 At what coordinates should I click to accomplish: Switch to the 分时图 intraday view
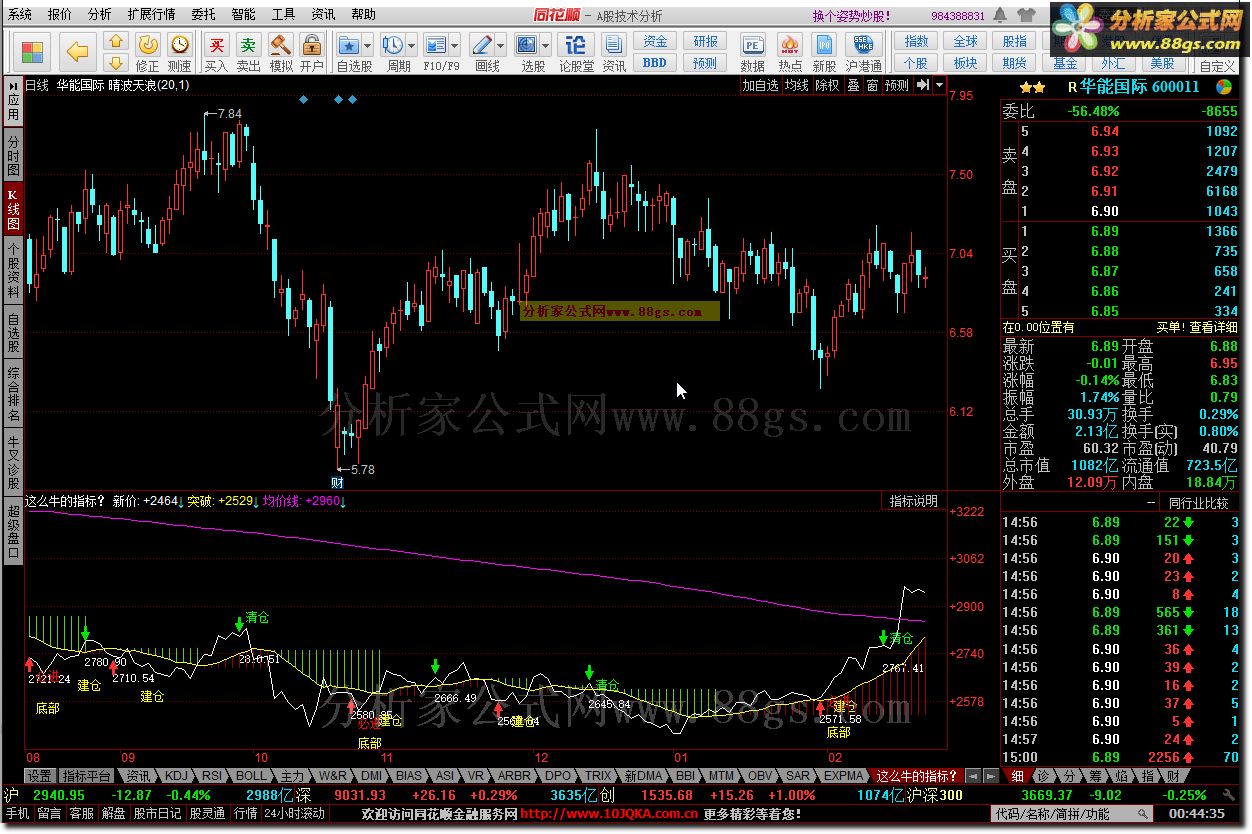click(x=13, y=156)
